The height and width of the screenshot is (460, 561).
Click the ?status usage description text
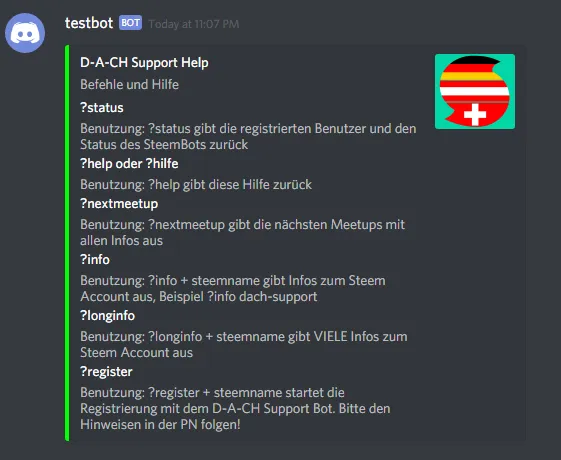[248, 137]
